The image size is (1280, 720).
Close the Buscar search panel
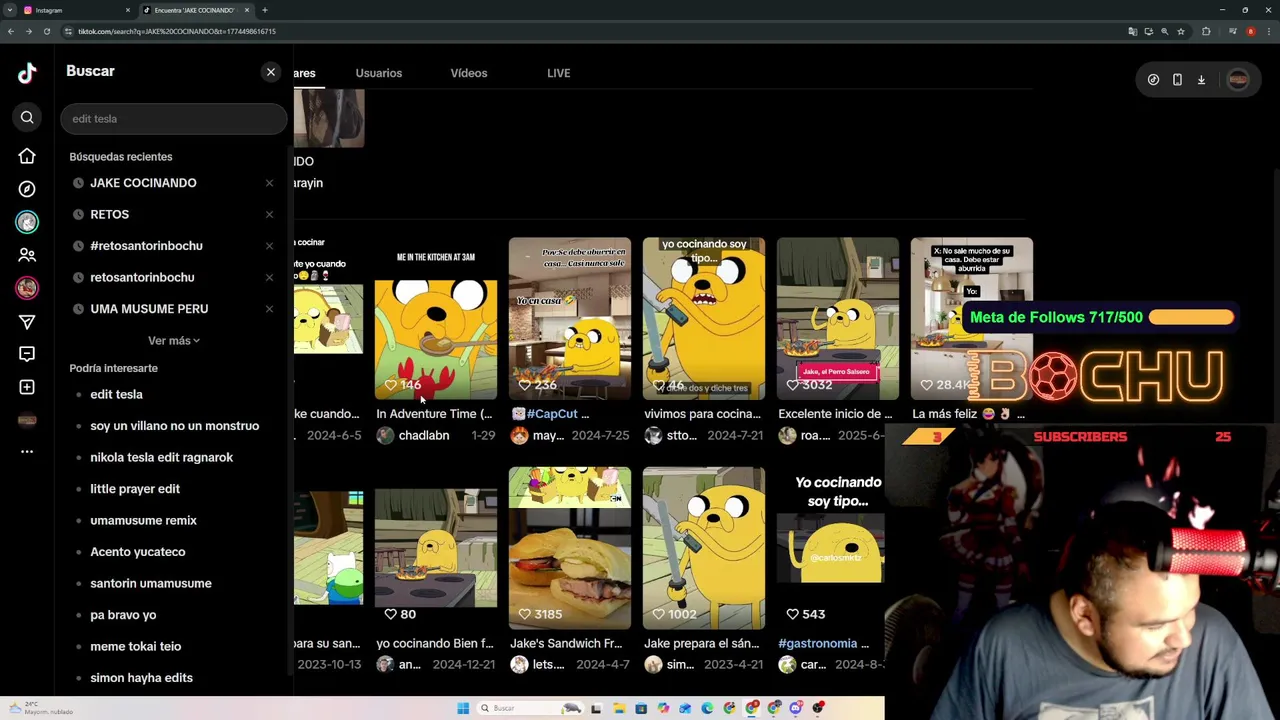[x=271, y=72]
